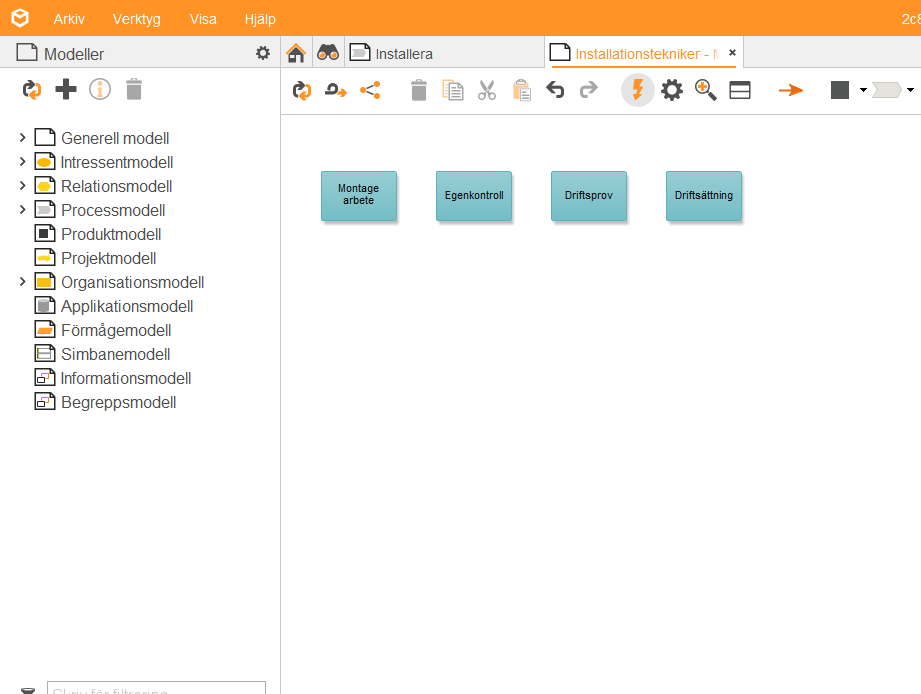Viewport: 921px width, 694px height.
Task: Click the trash delete icon in toolbar
Action: [x=419, y=91]
